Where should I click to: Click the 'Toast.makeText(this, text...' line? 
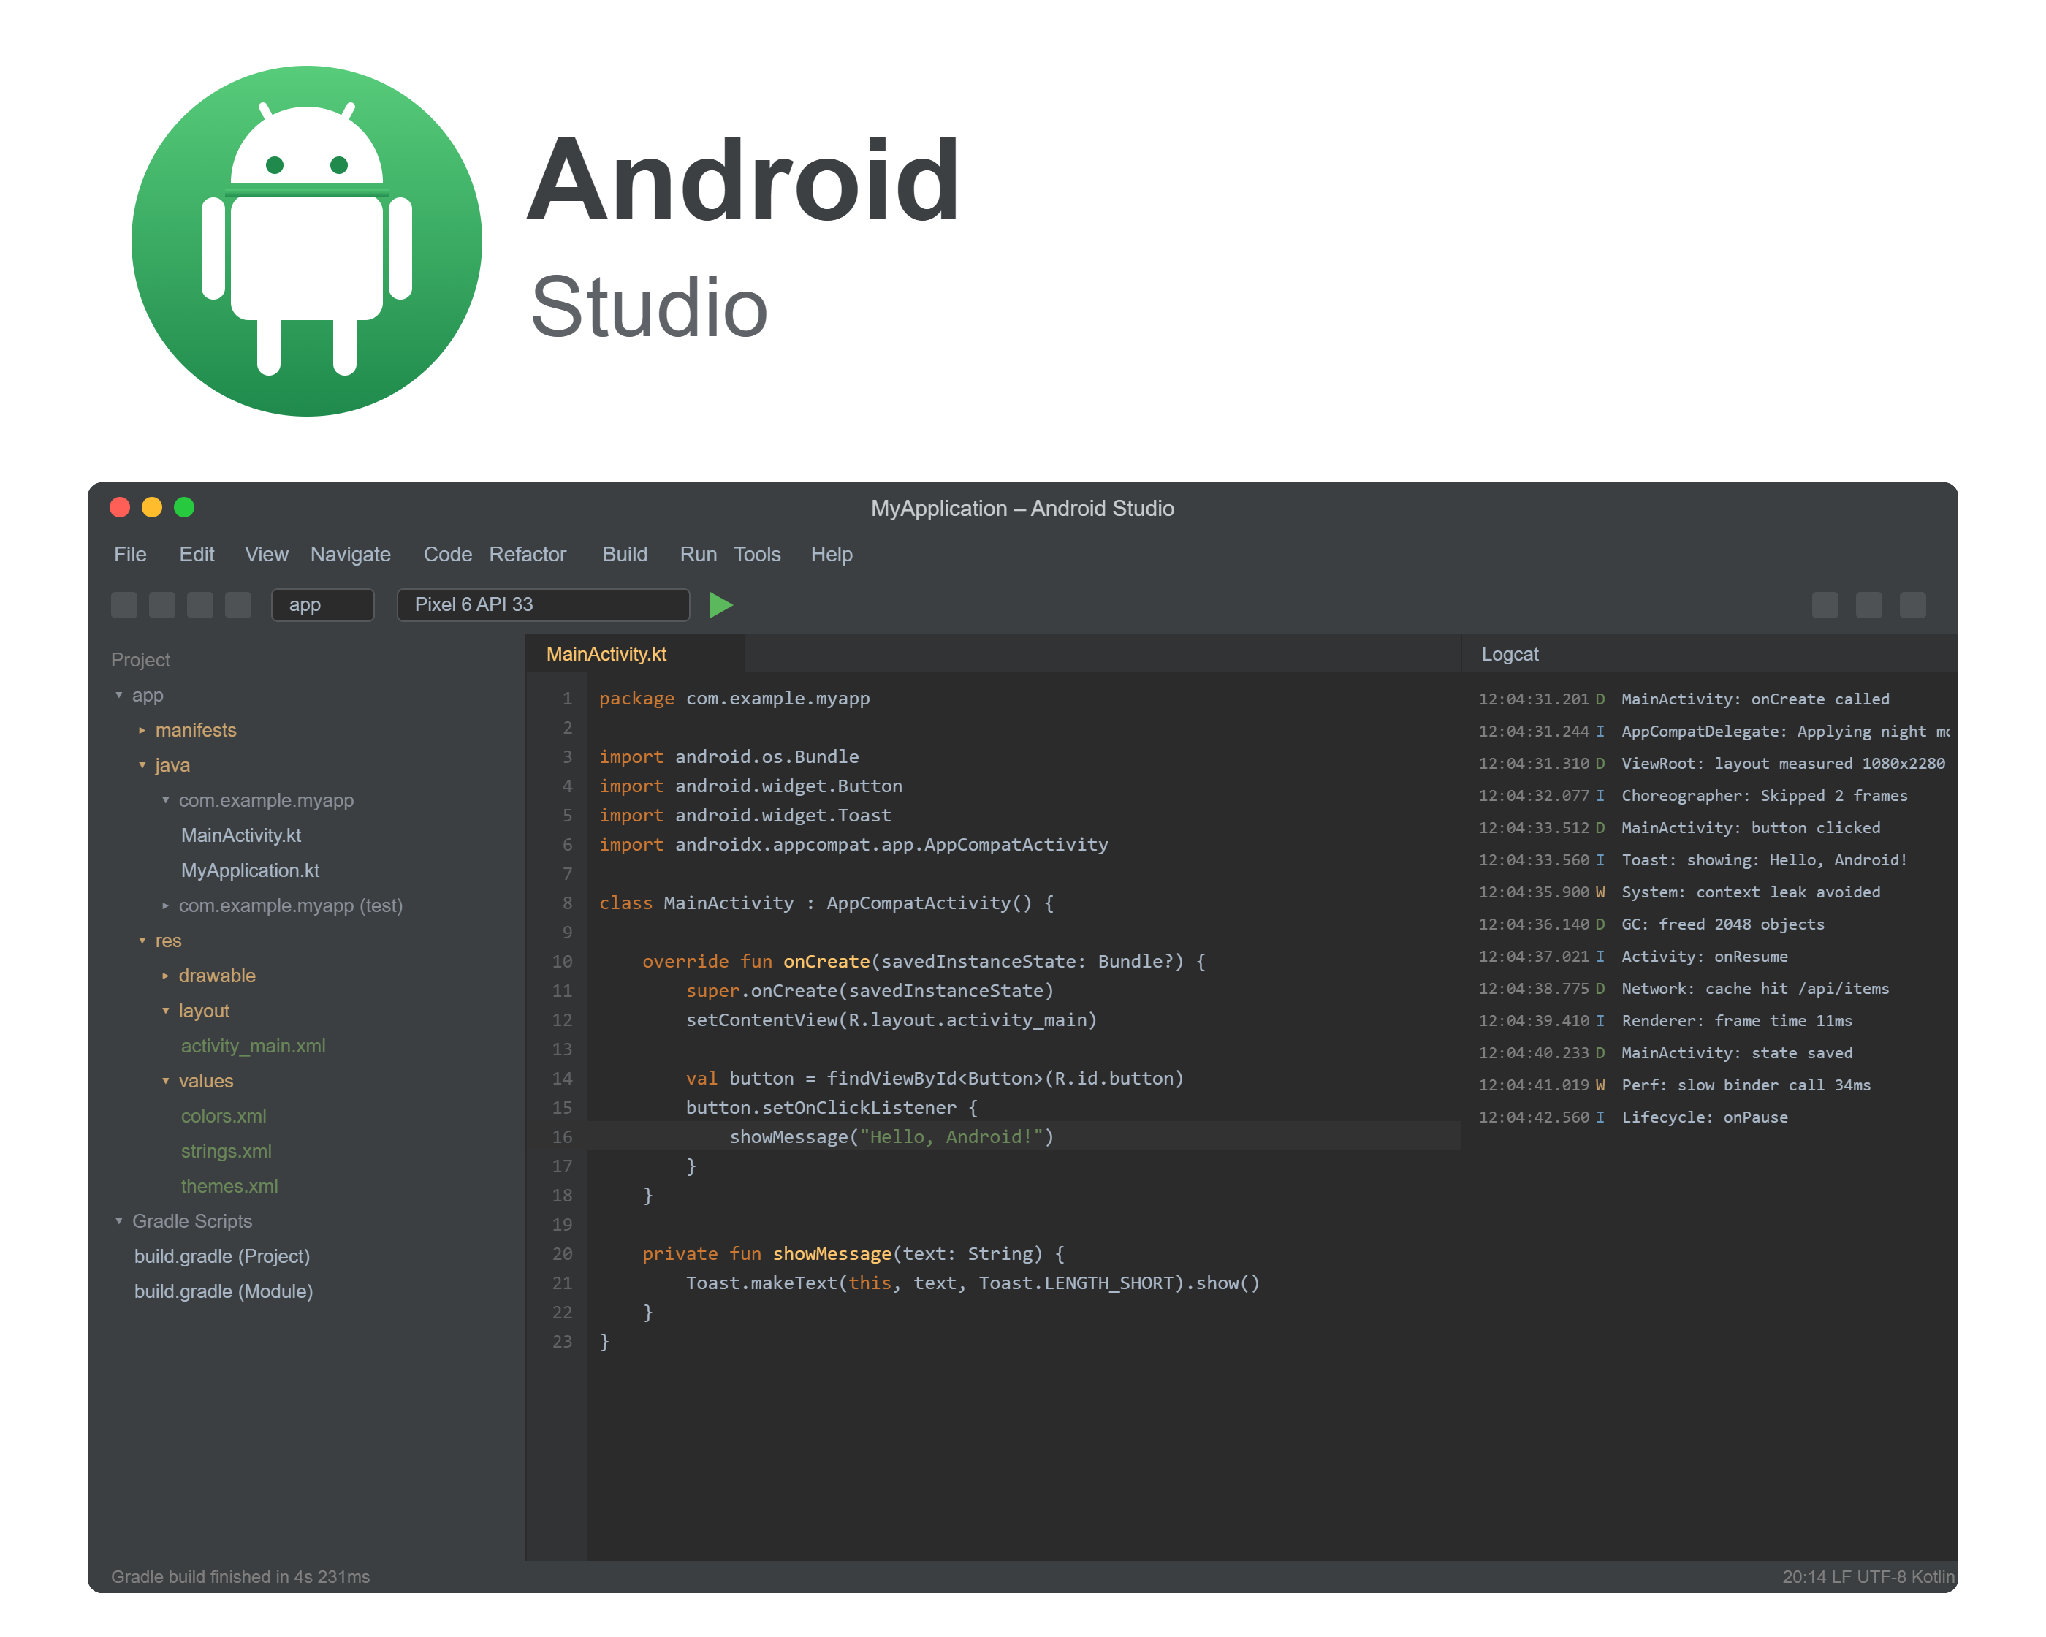tap(973, 1283)
